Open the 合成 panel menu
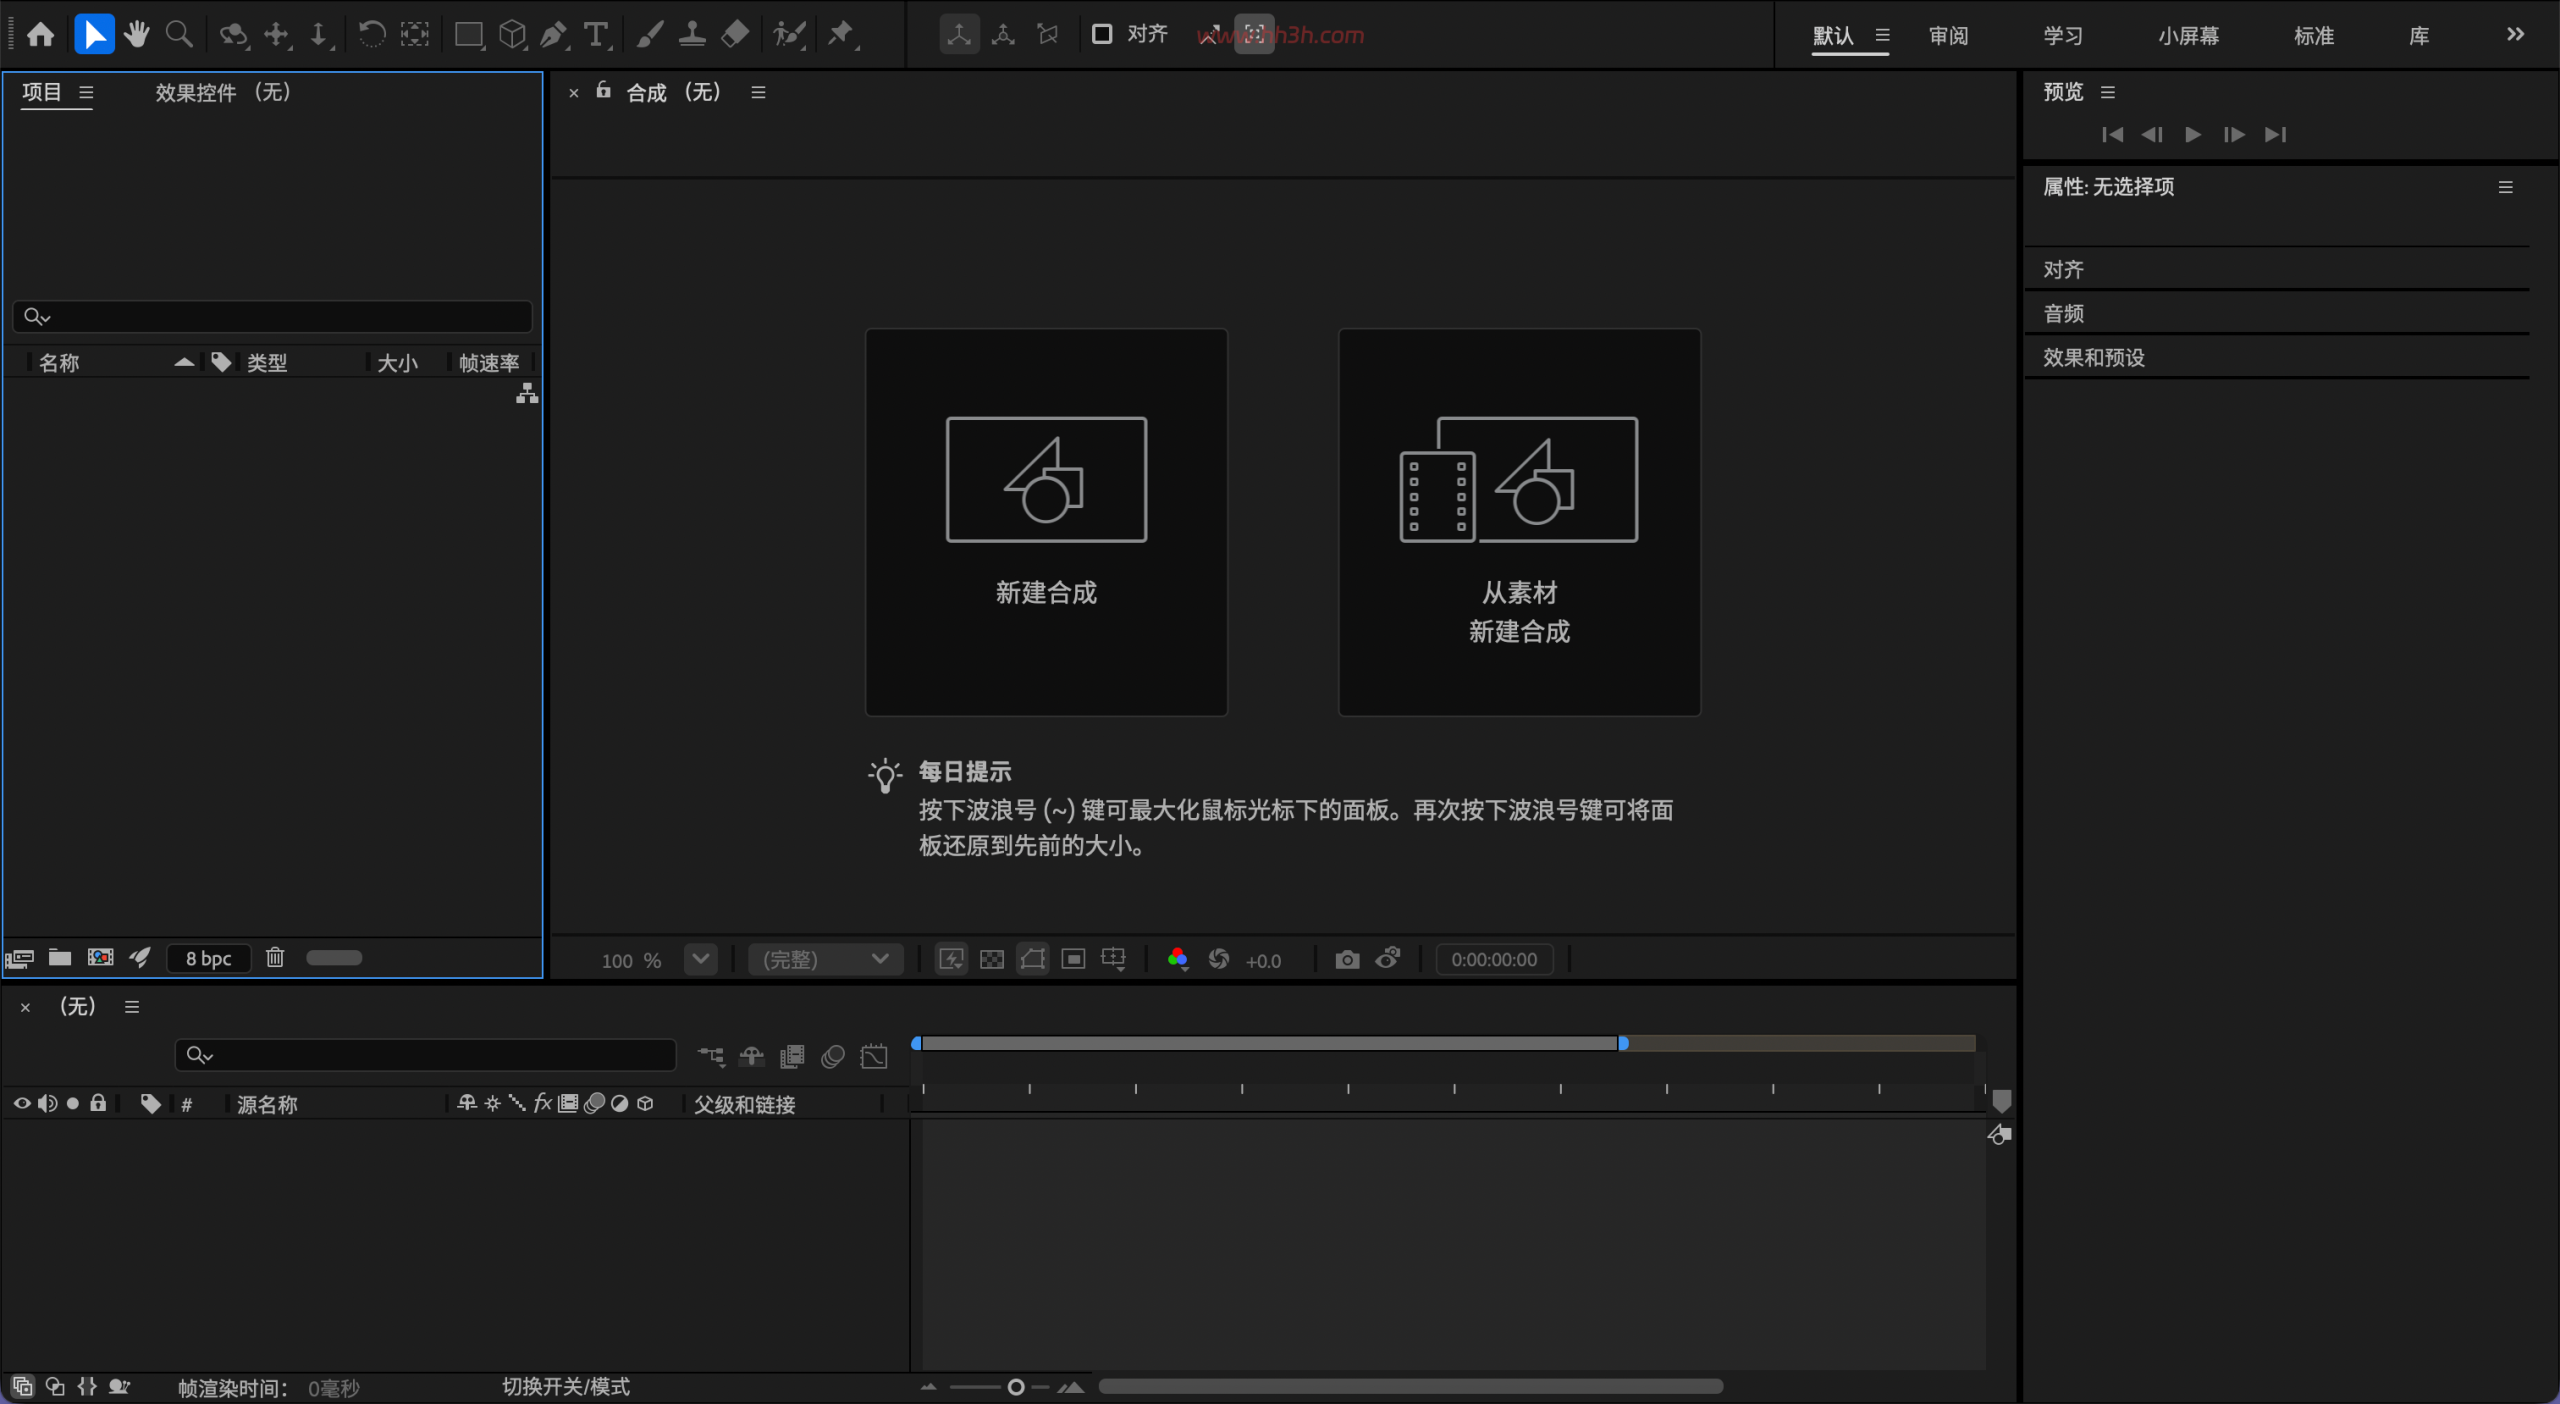This screenshot has height=1404, width=2560. coord(758,92)
